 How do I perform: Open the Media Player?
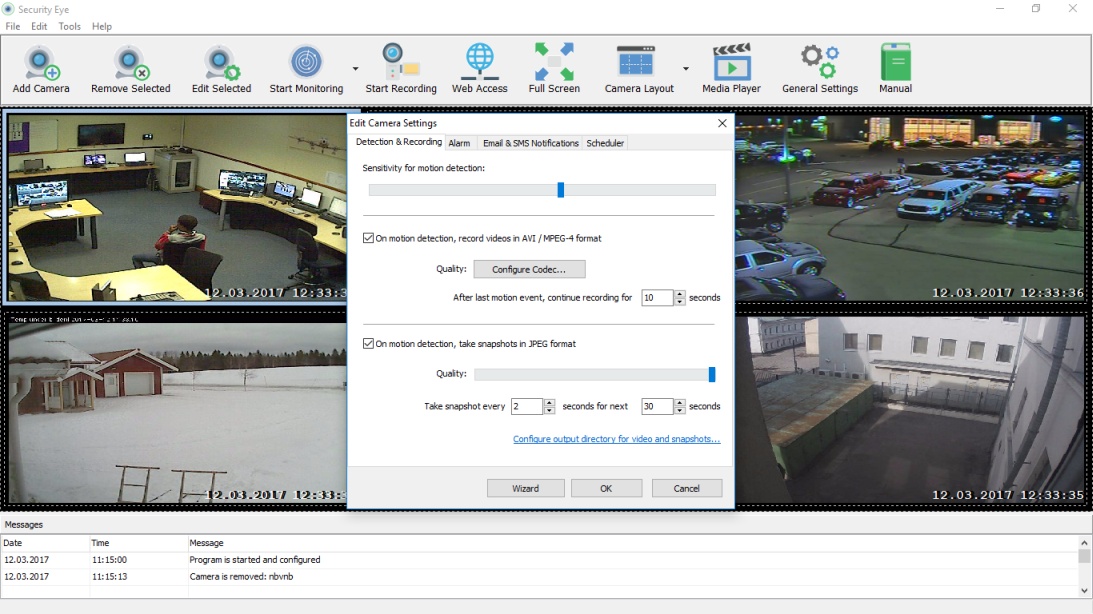(731, 63)
